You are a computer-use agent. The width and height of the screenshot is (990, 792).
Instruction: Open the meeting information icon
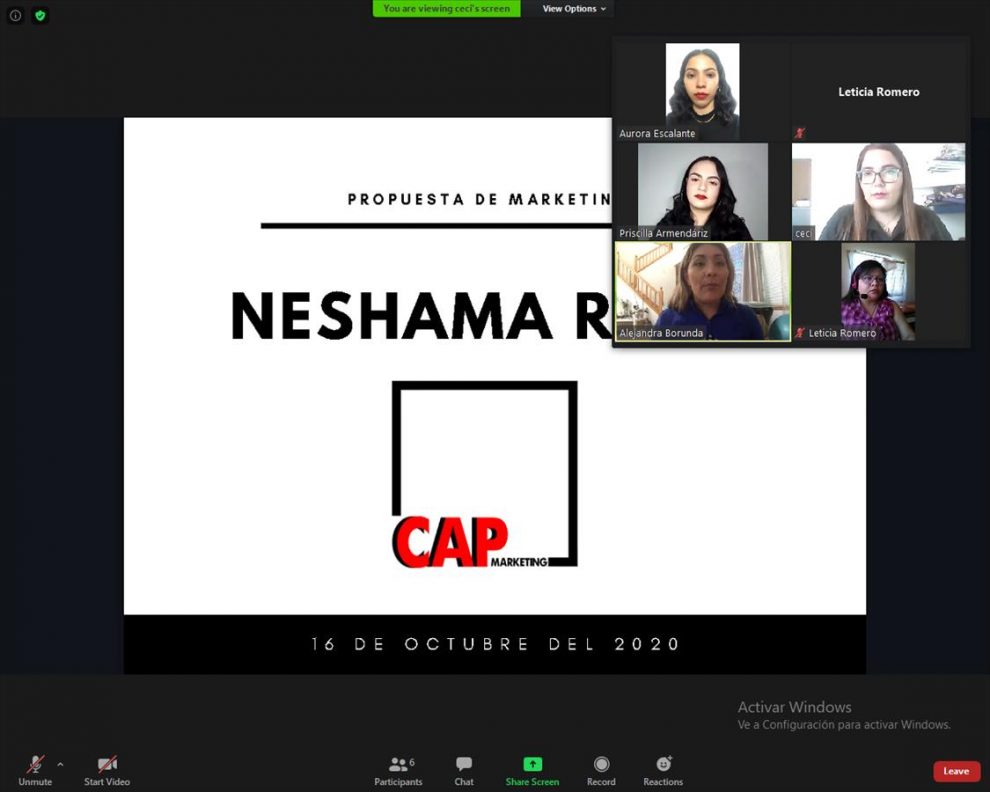coord(15,16)
